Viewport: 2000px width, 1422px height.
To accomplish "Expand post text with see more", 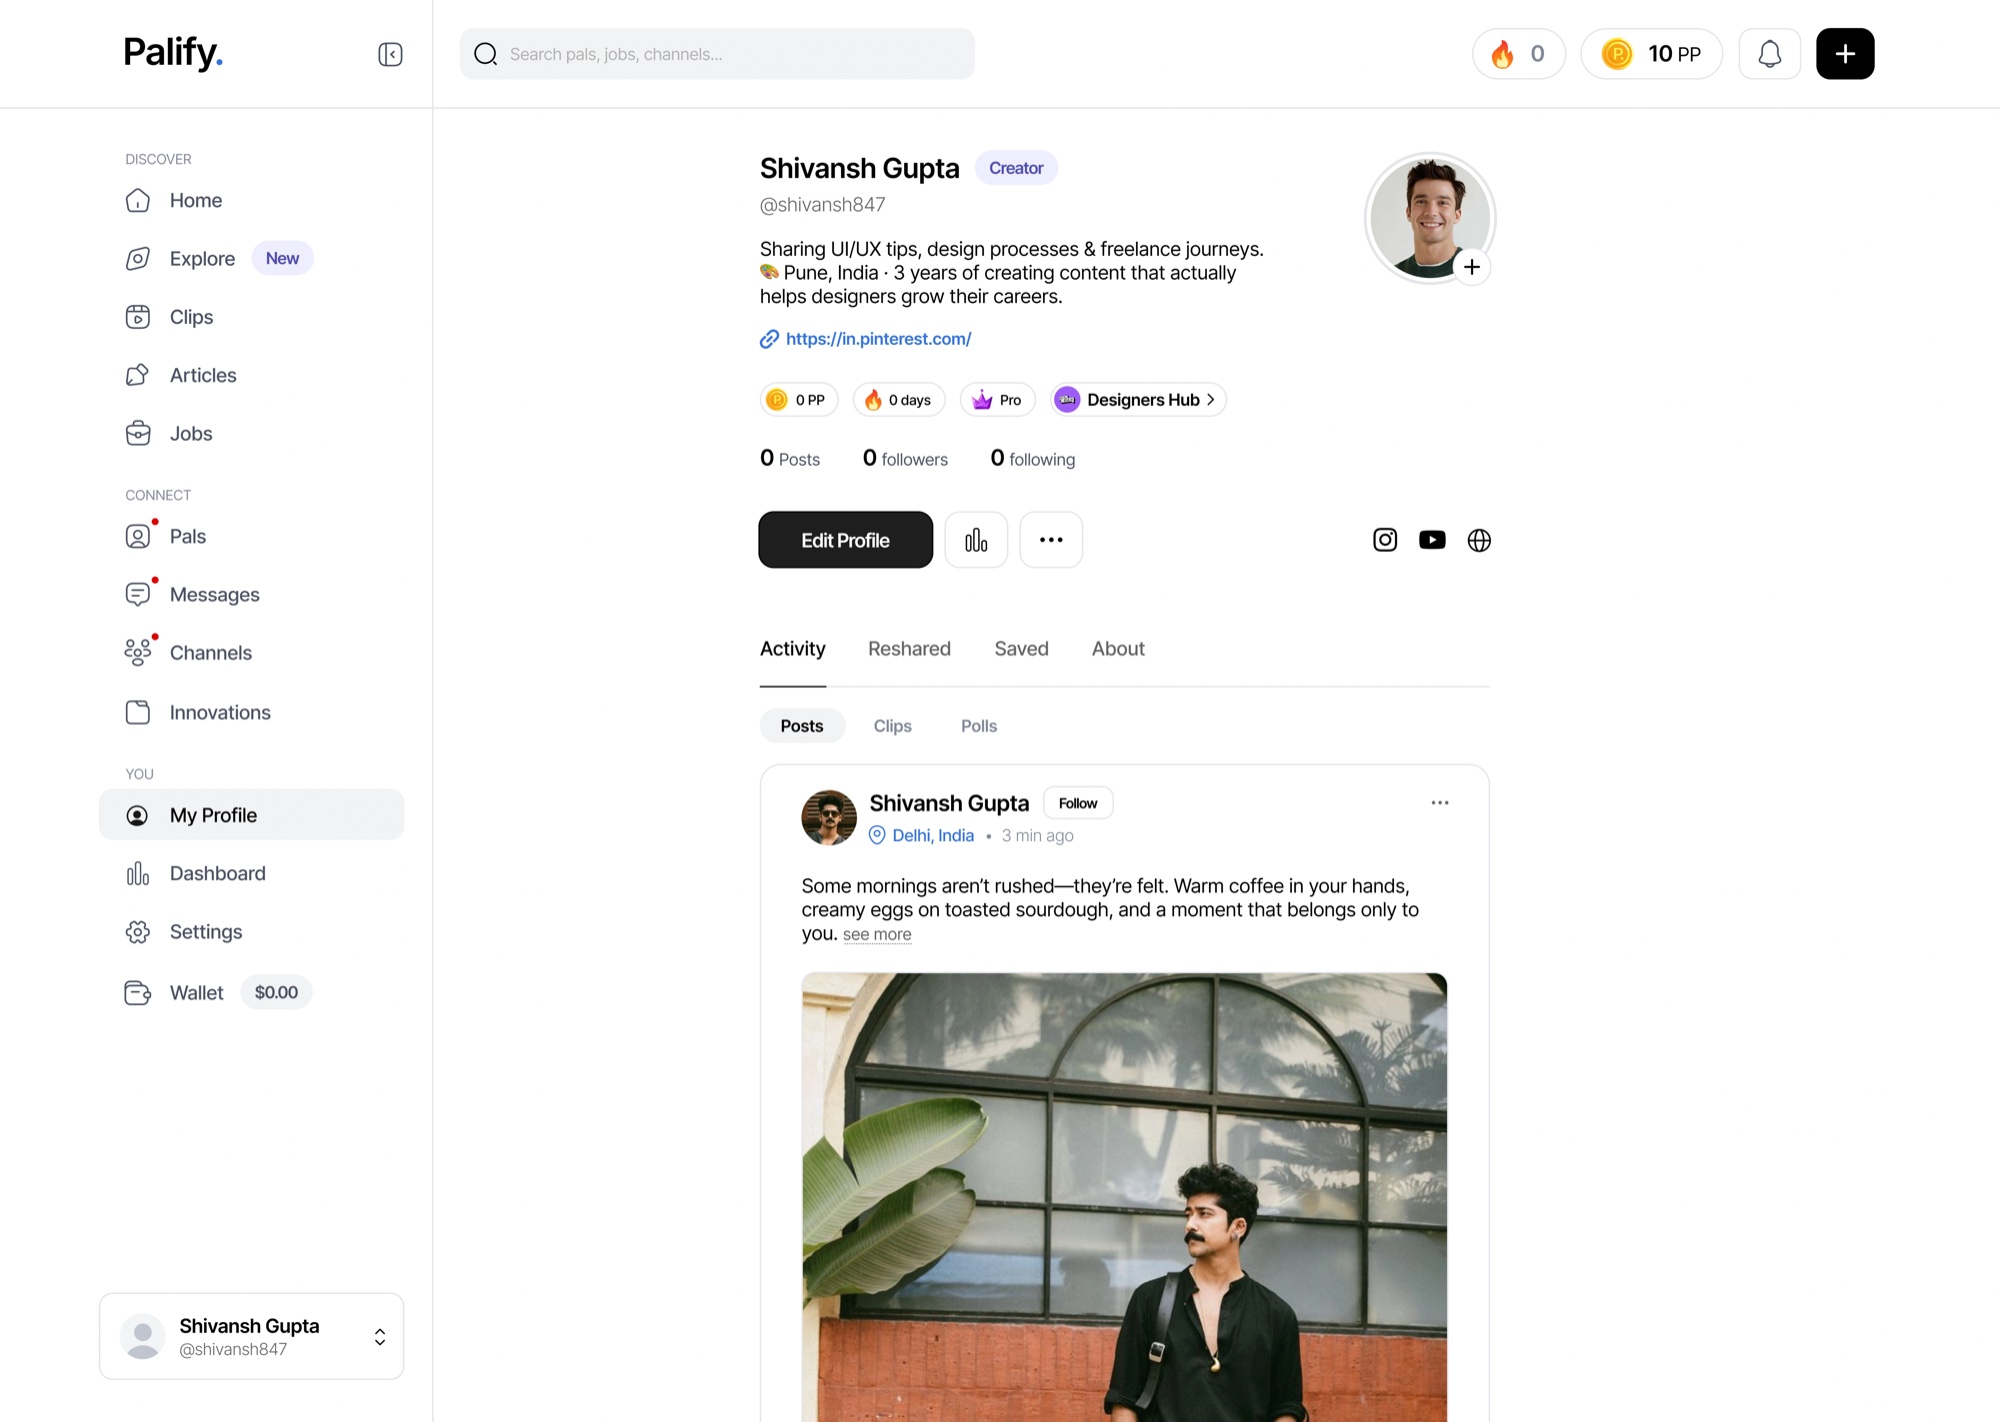I will click(x=877, y=935).
